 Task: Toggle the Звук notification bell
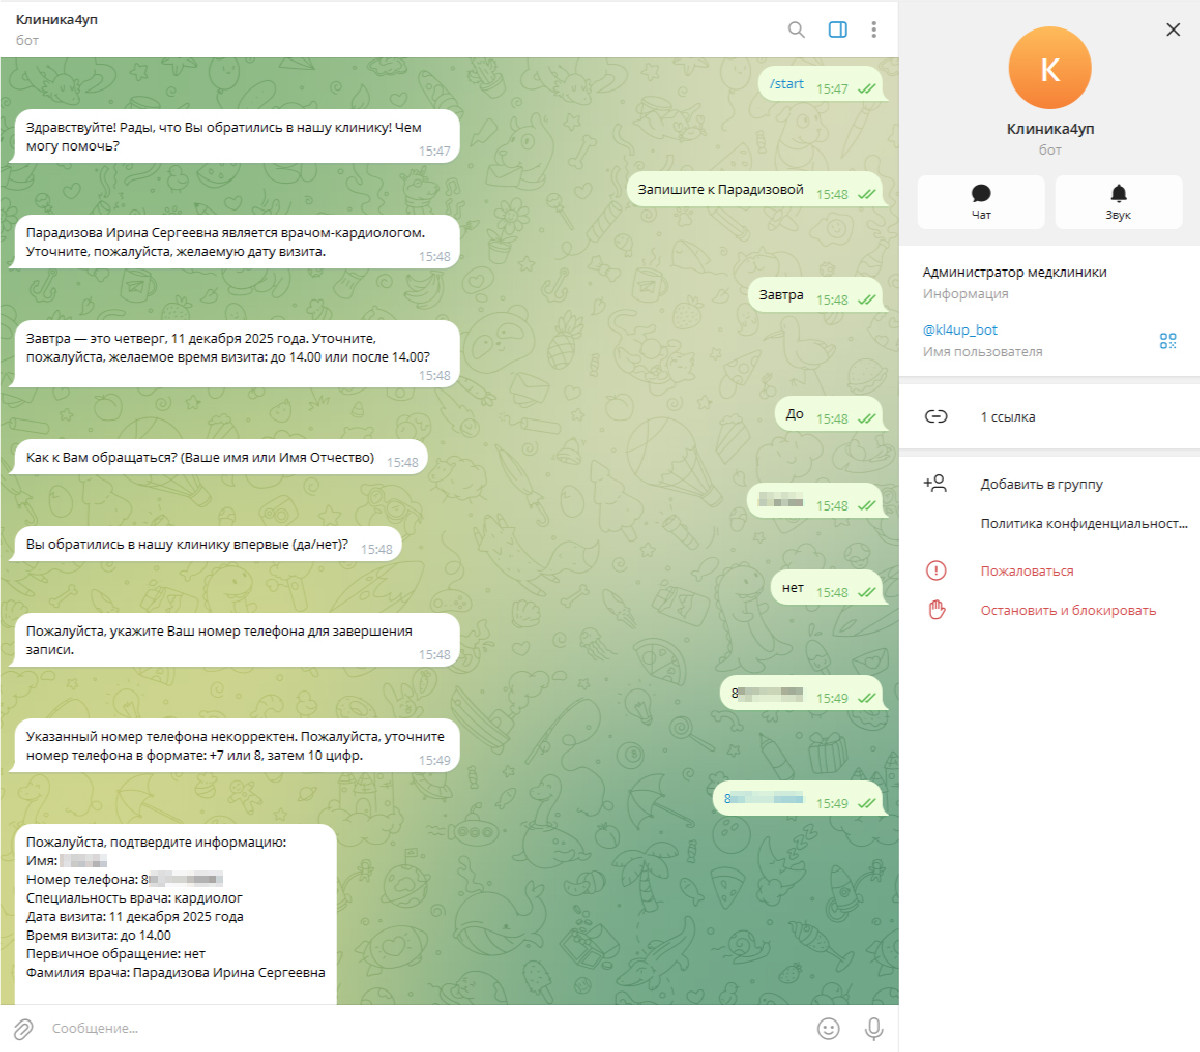point(1119,202)
